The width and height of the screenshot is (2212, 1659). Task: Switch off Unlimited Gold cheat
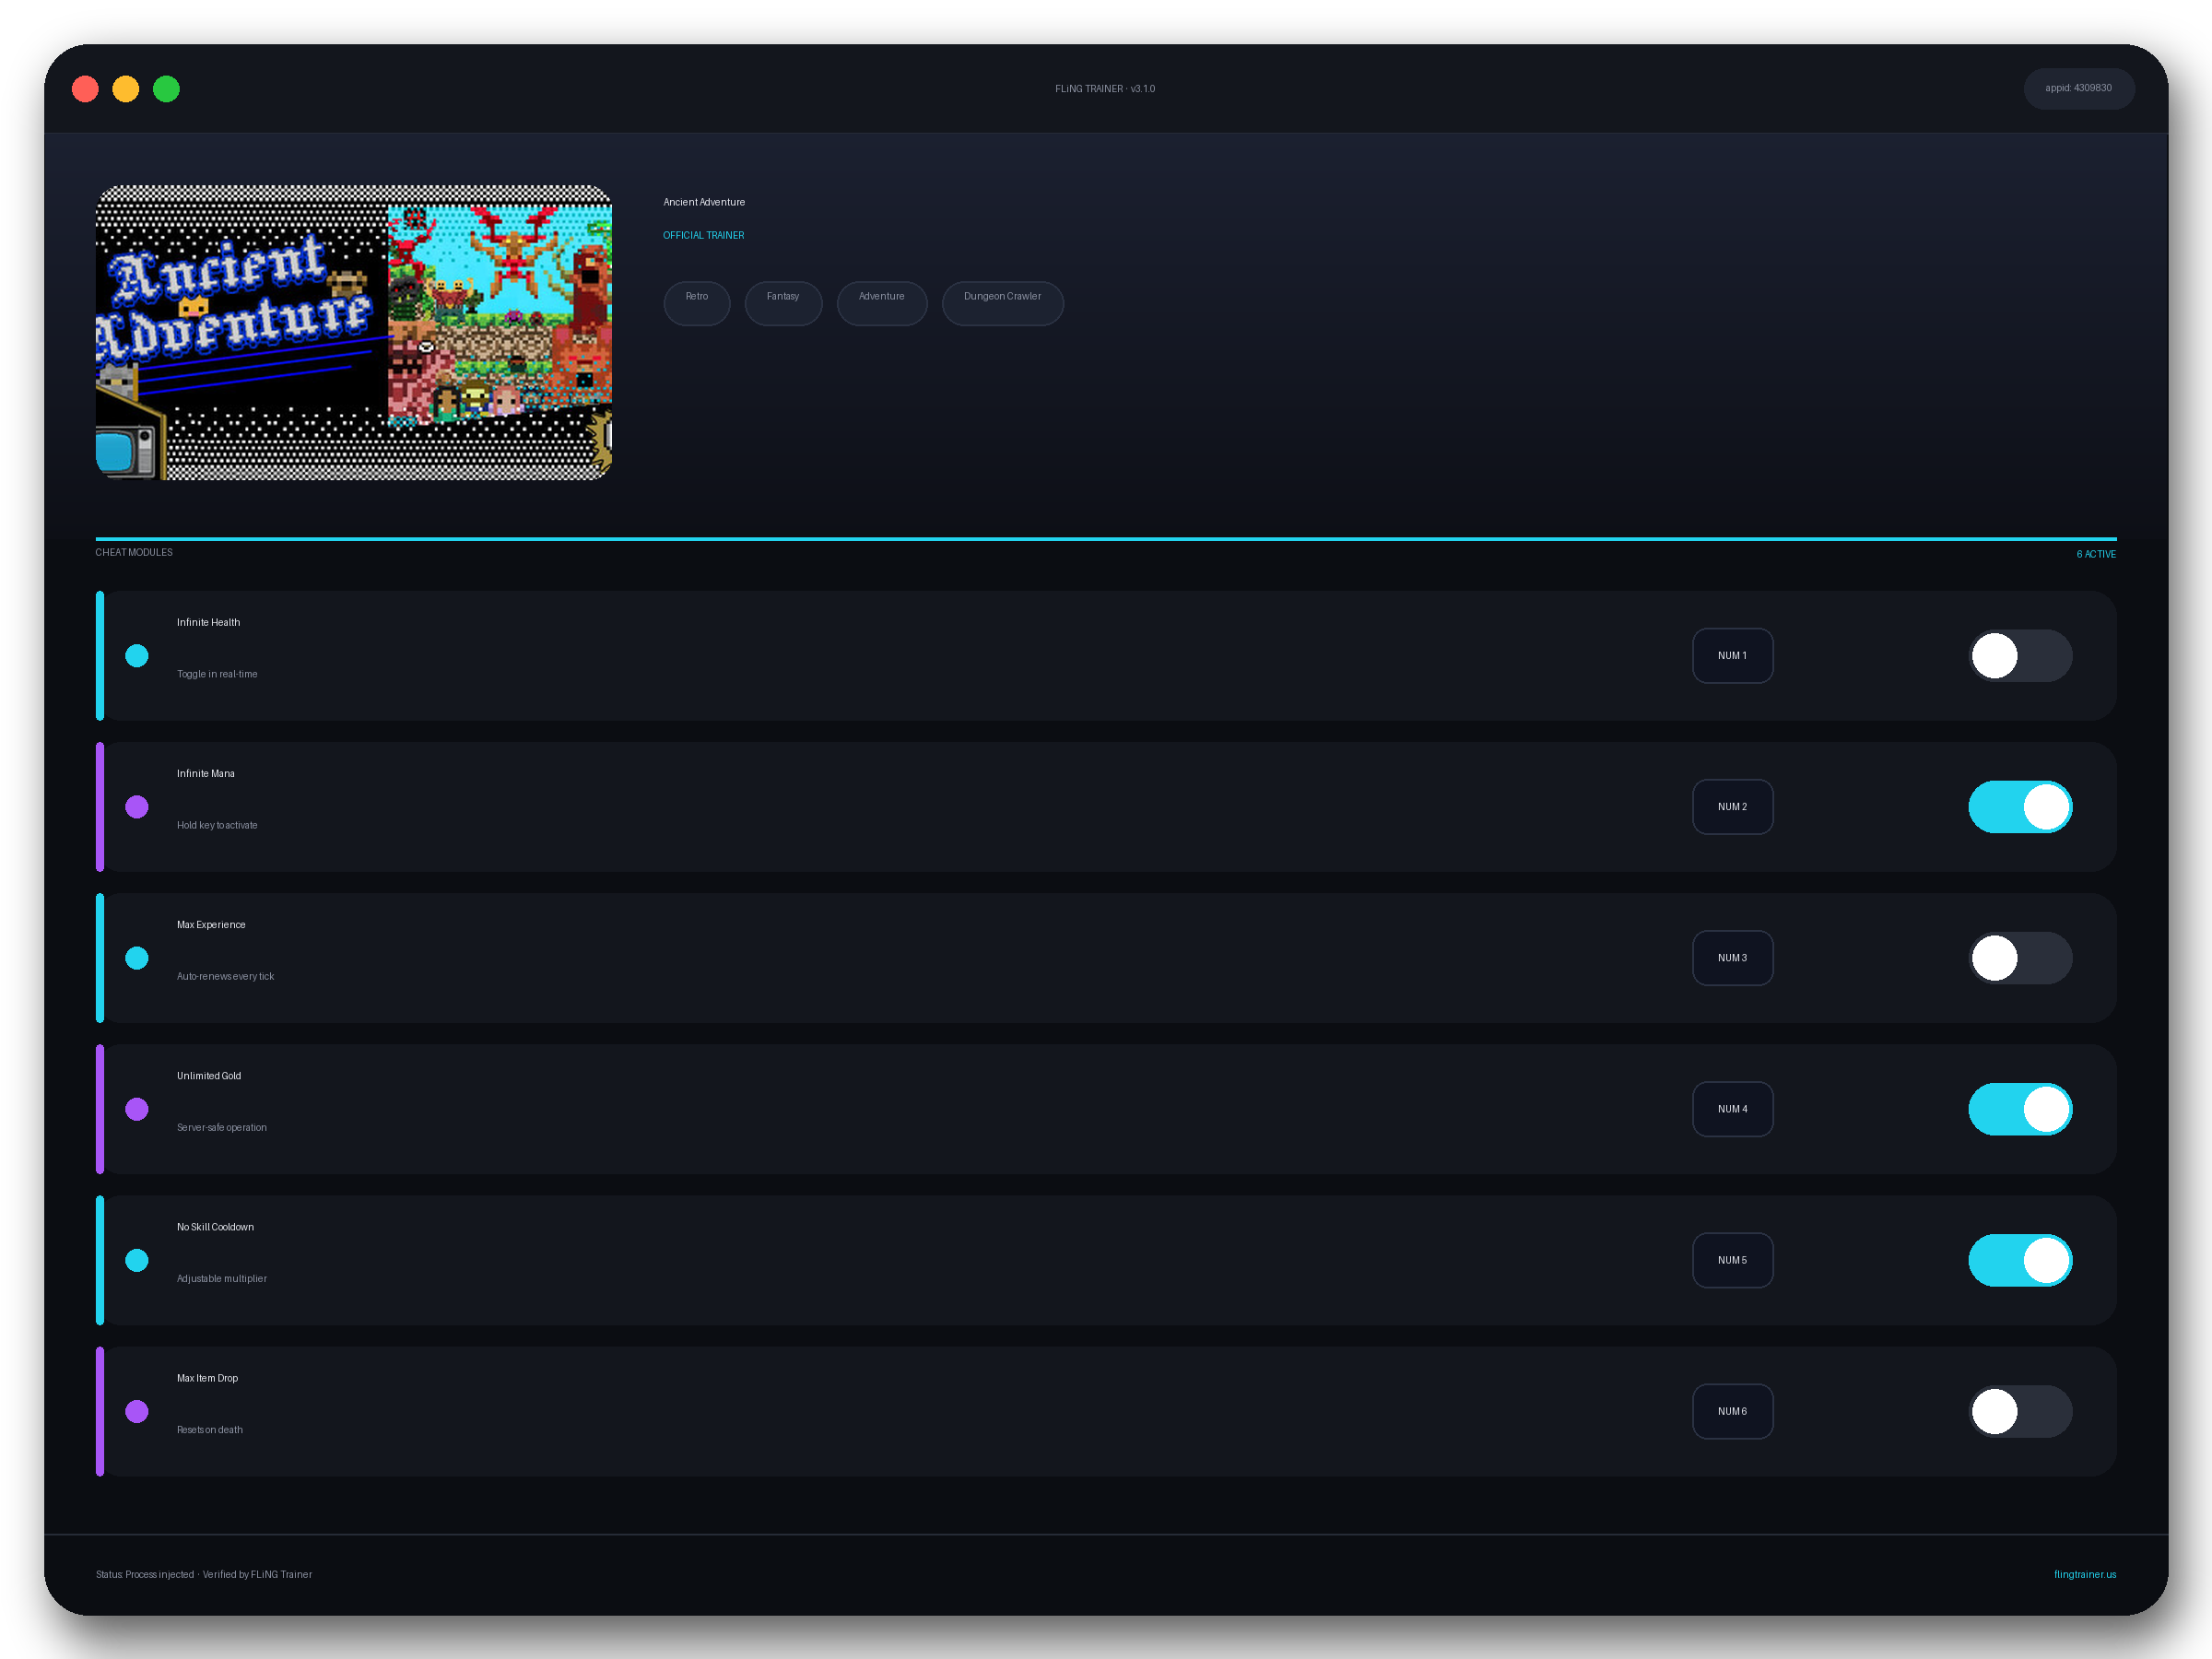pos(2020,1109)
